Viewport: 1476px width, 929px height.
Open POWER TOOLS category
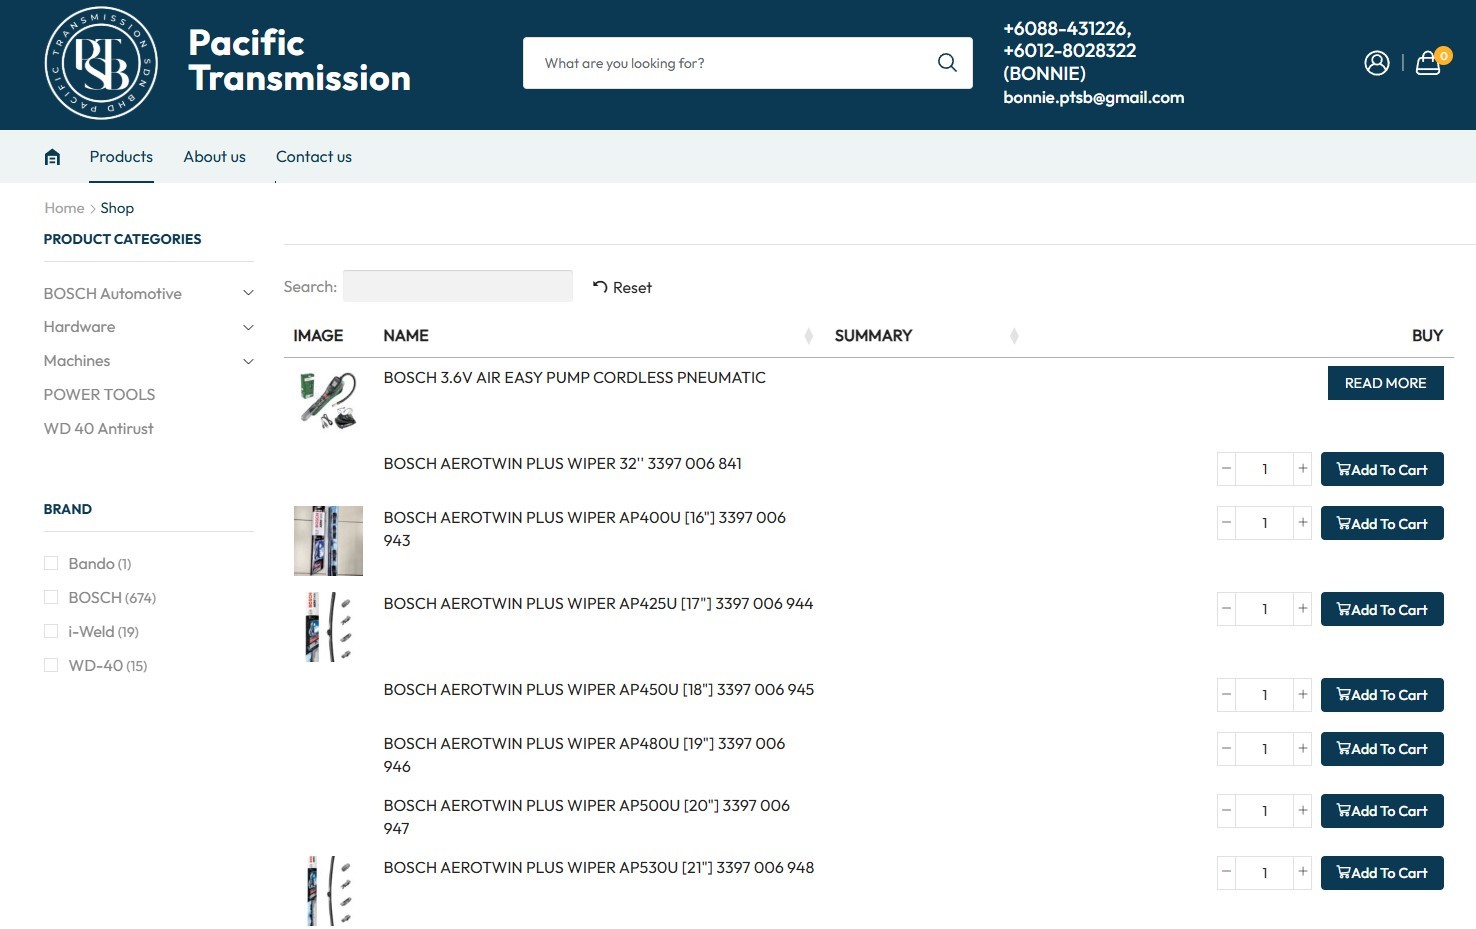click(99, 395)
